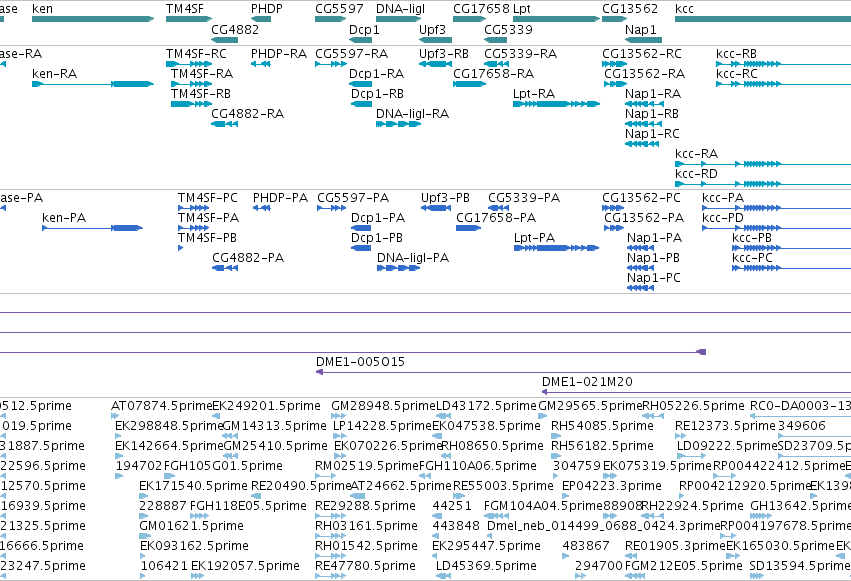Select the Dcp1-RB transcript label
The image size is (851, 581).
pos(377,94)
